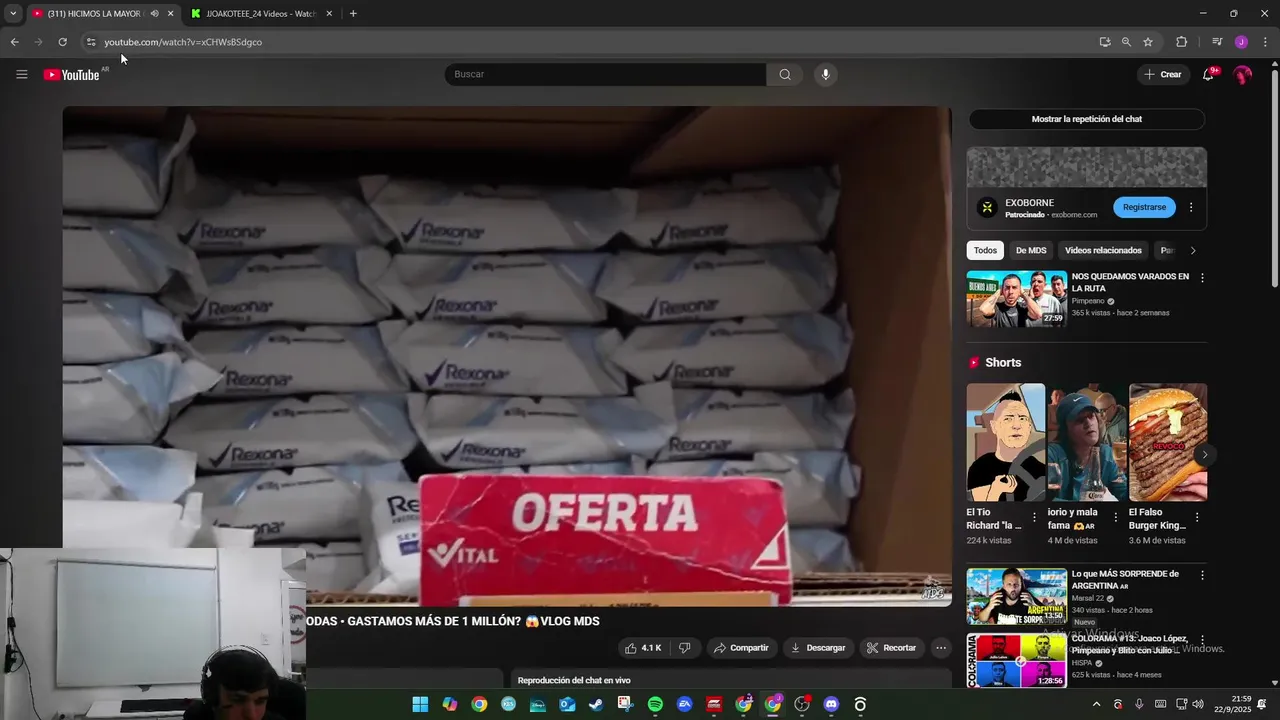Reload the page in Chrome
Viewport: 1280px width, 720px height.
(x=62, y=42)
